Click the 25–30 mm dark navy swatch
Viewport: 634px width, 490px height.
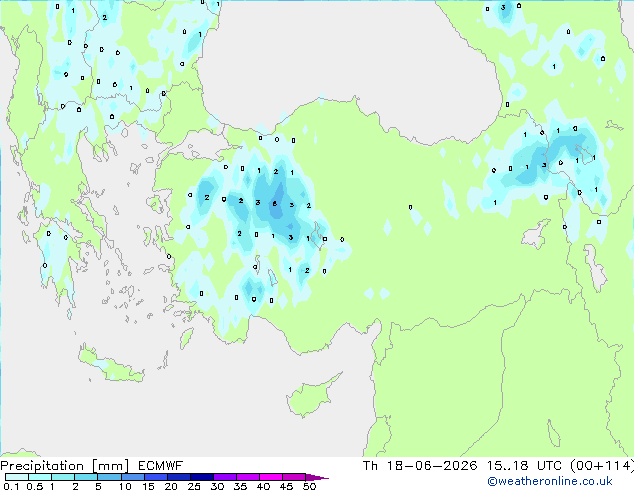[x=202, y=477]
